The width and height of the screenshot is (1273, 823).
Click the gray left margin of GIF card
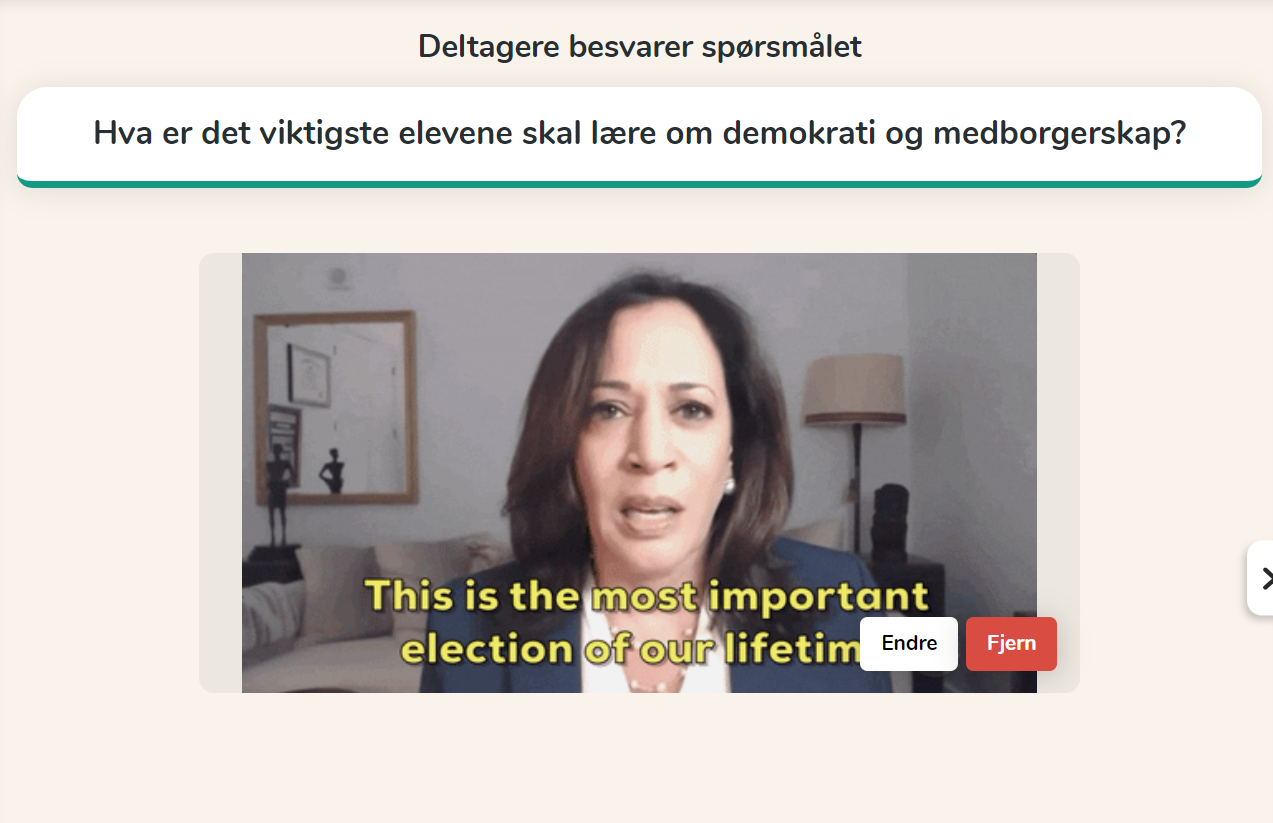(220, 472)
